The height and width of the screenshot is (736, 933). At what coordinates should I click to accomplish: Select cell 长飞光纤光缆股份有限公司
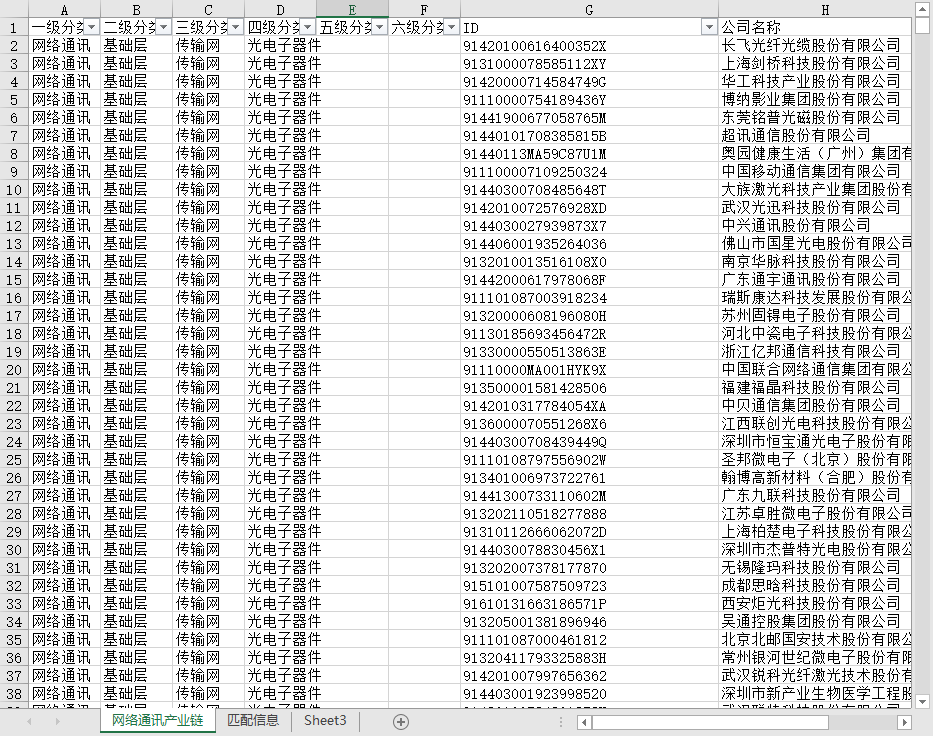pos(815,45)
